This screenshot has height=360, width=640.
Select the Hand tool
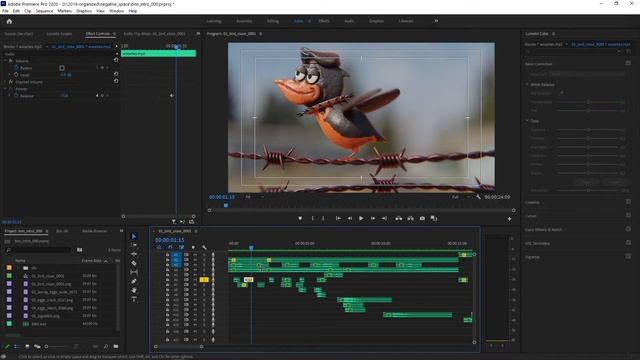(134, 290)
